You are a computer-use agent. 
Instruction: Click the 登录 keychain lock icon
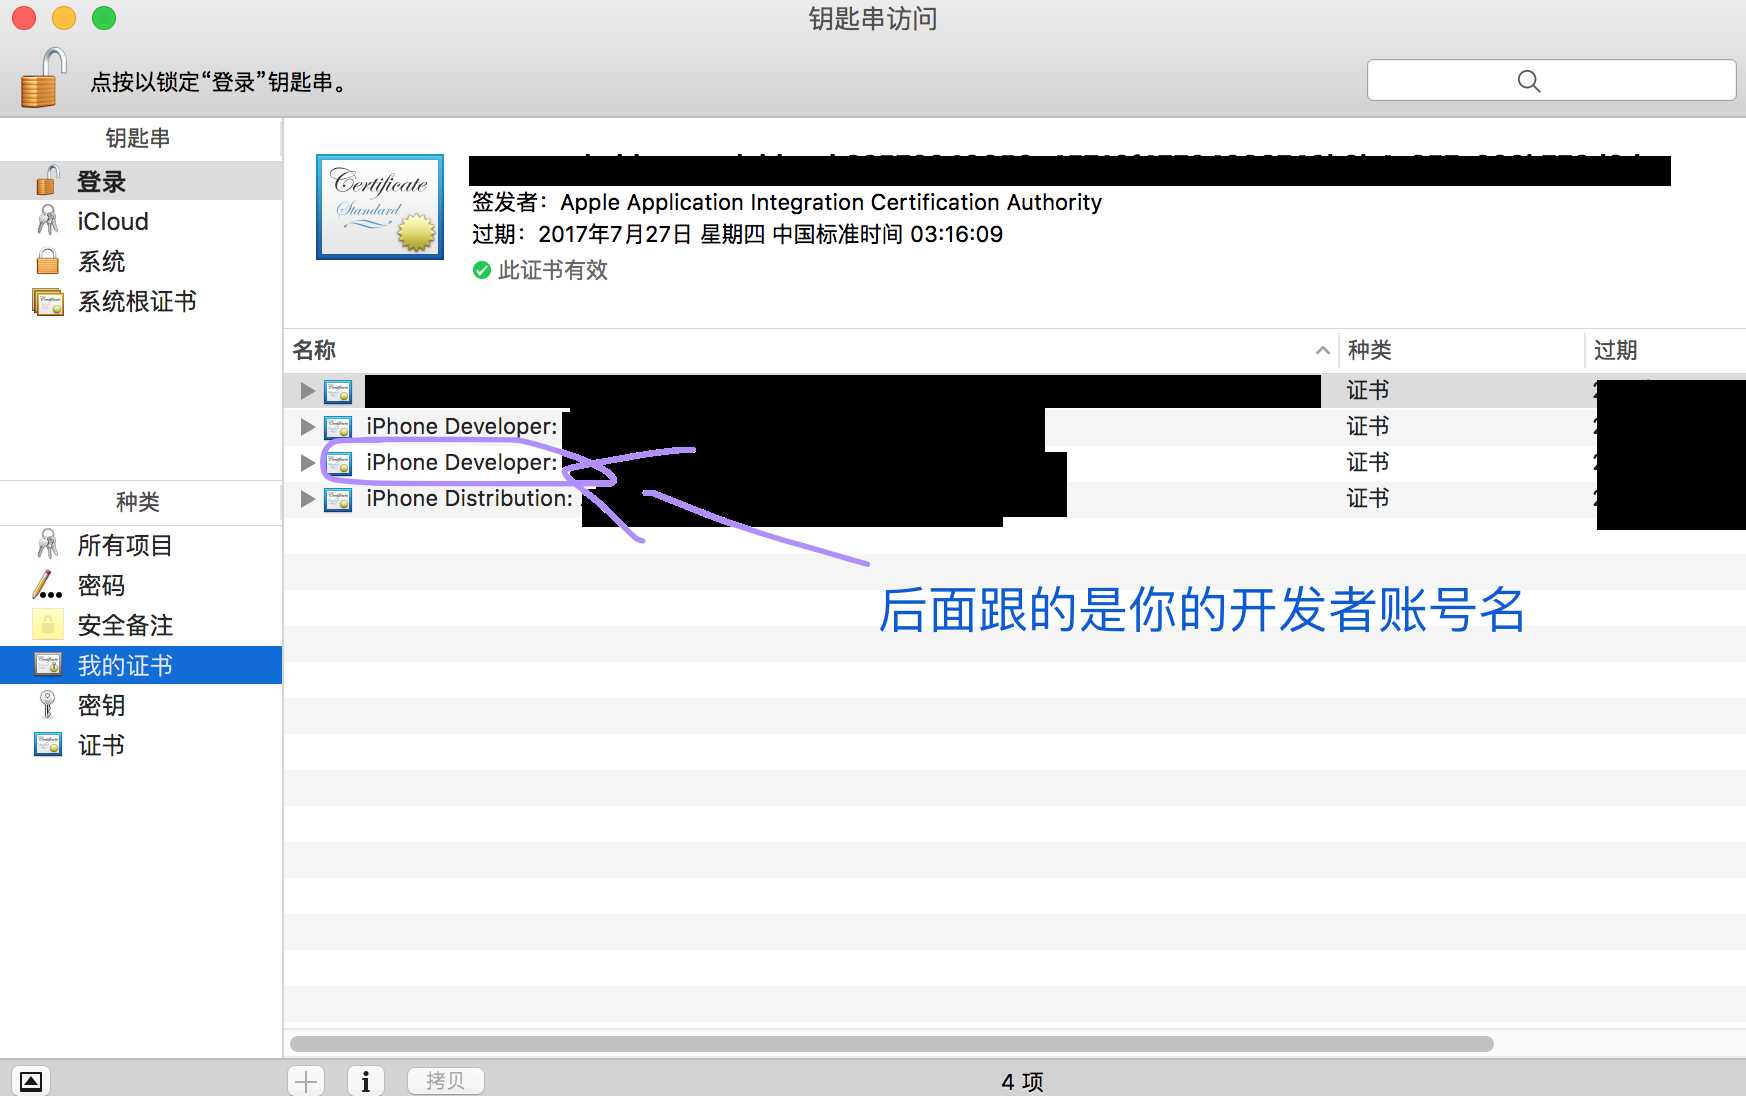48,181
